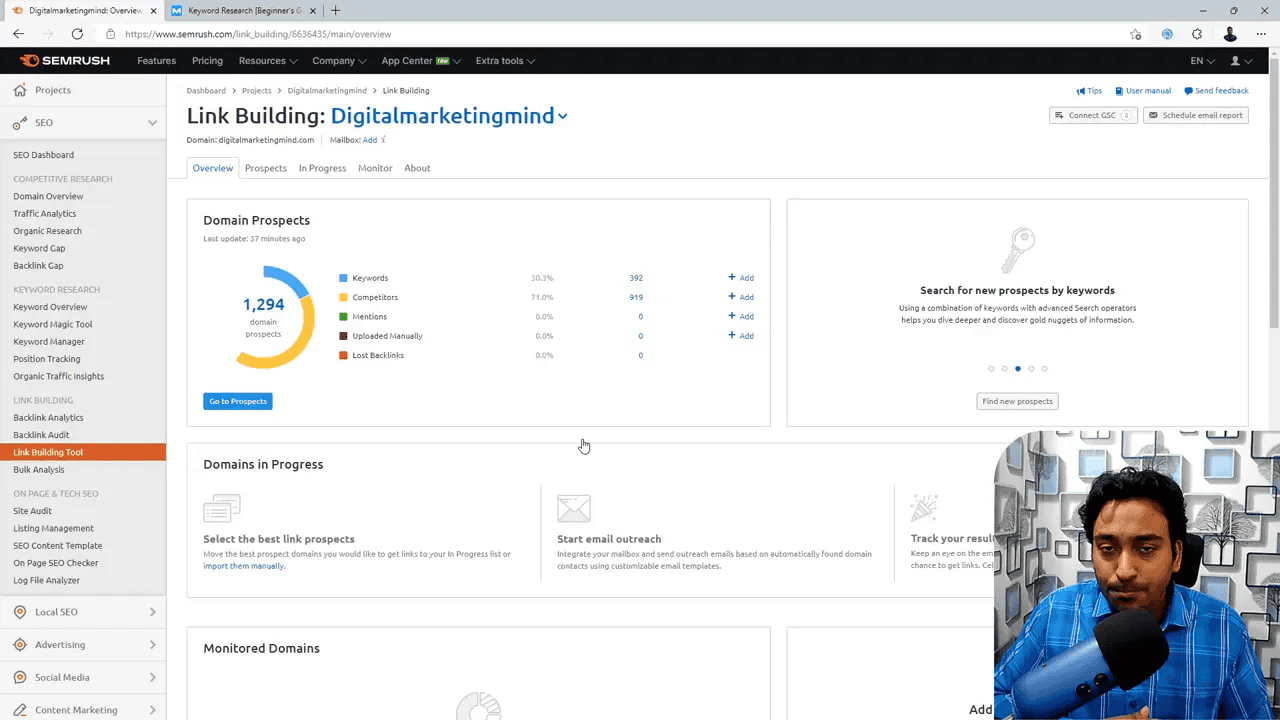Screen dimensions: 1280x720
Task: Click the Find new prospects button
Action: click(x=1017, y=401)
